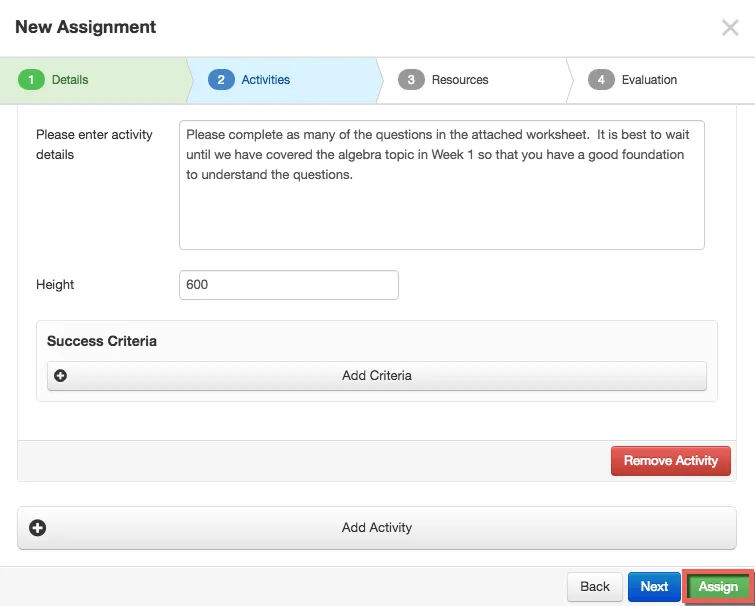Assign the assignment with the green button
This screenshot has height=606, width=755.
coord(718,587)
